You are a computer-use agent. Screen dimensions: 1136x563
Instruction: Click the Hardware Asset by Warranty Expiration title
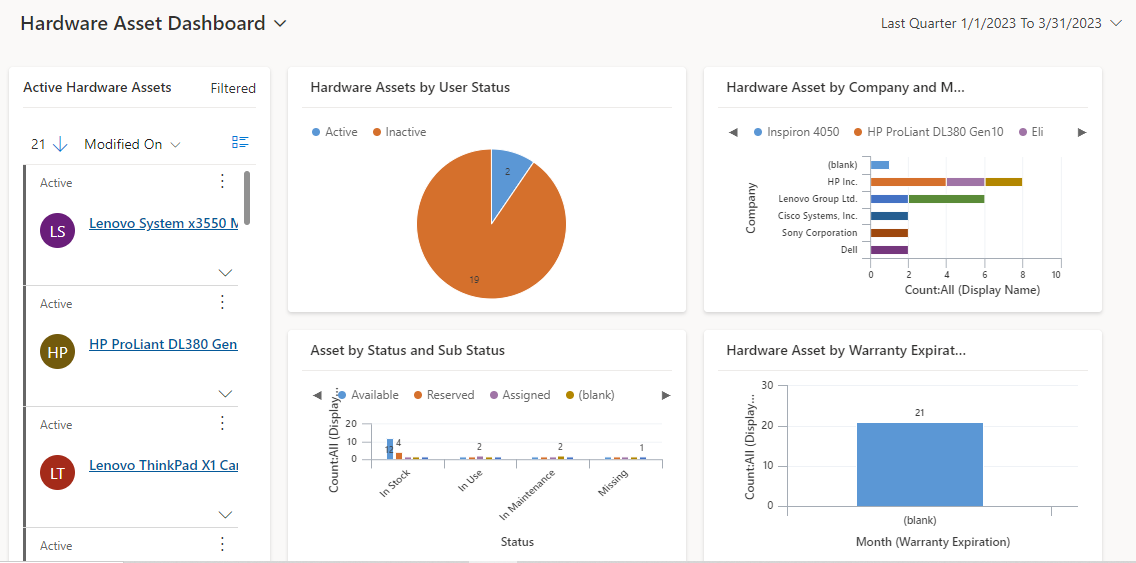[846, 351]
